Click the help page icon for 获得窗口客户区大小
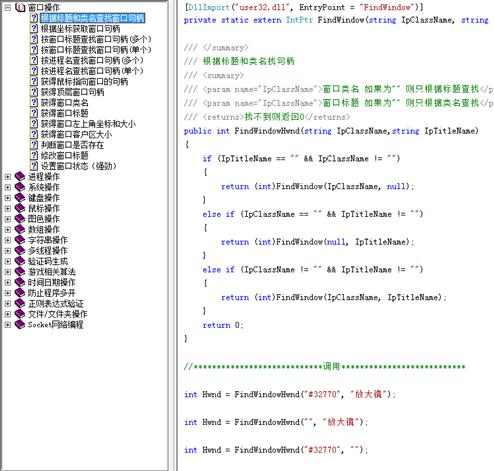 [34, 134]
